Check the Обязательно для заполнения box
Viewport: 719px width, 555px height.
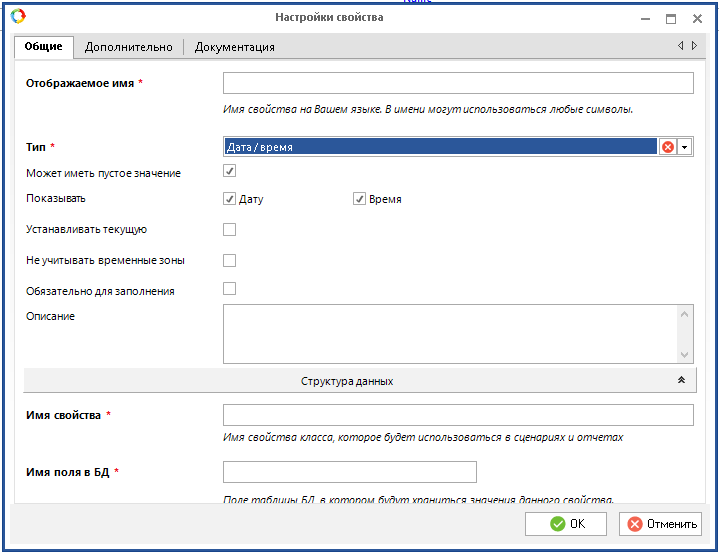pyautogui.click(x=230, y=290)
